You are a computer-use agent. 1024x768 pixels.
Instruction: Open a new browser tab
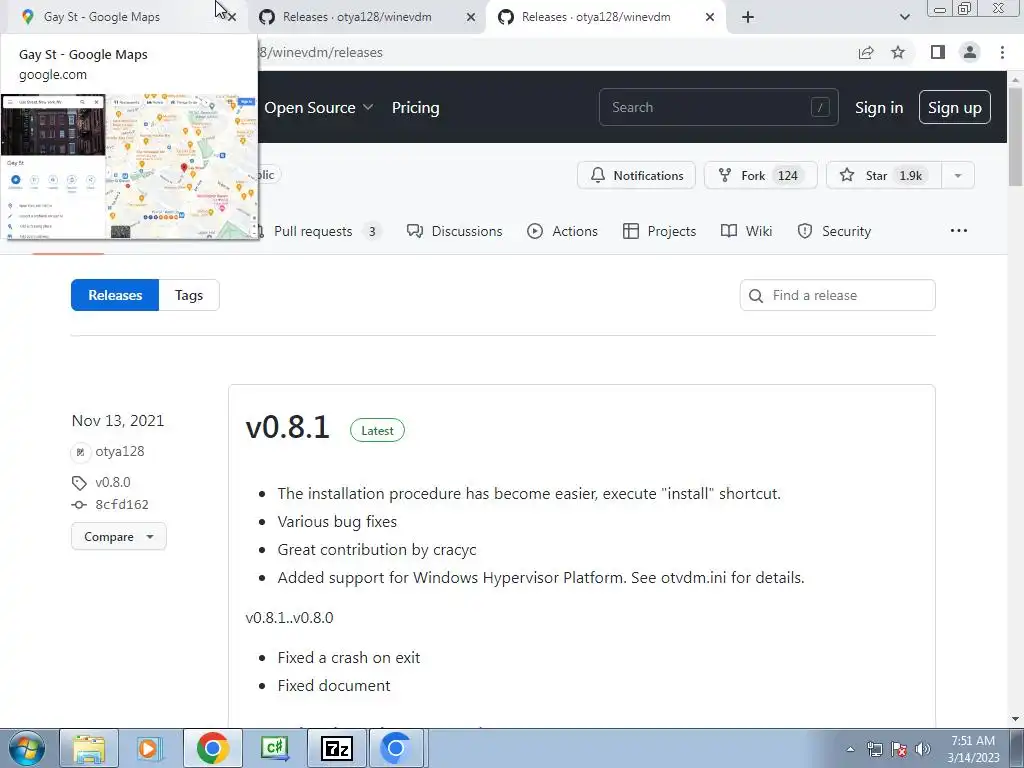click(748, 17)
